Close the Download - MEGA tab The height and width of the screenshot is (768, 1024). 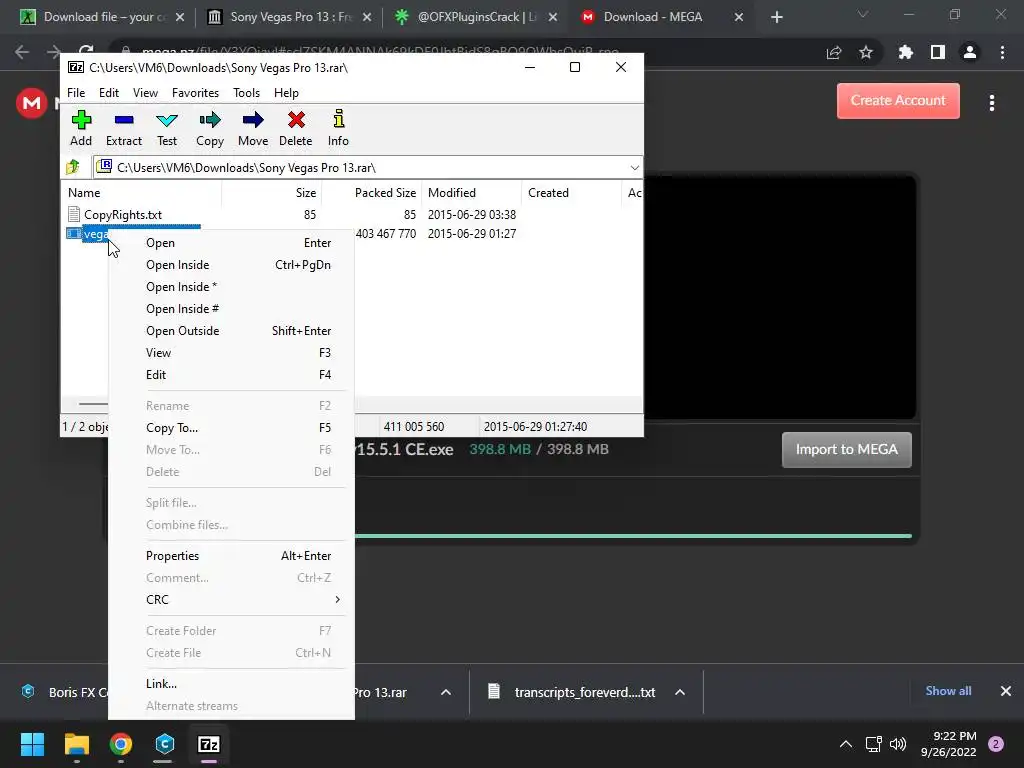pyautogui.click(x=739, y=17)
